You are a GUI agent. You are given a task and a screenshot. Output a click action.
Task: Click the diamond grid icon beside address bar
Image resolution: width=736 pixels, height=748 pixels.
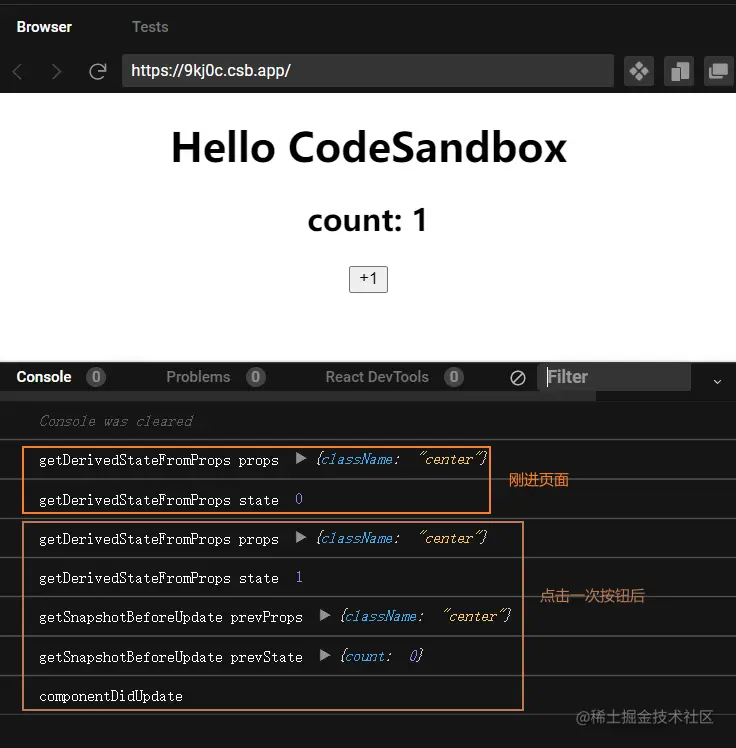coord(639,71)
